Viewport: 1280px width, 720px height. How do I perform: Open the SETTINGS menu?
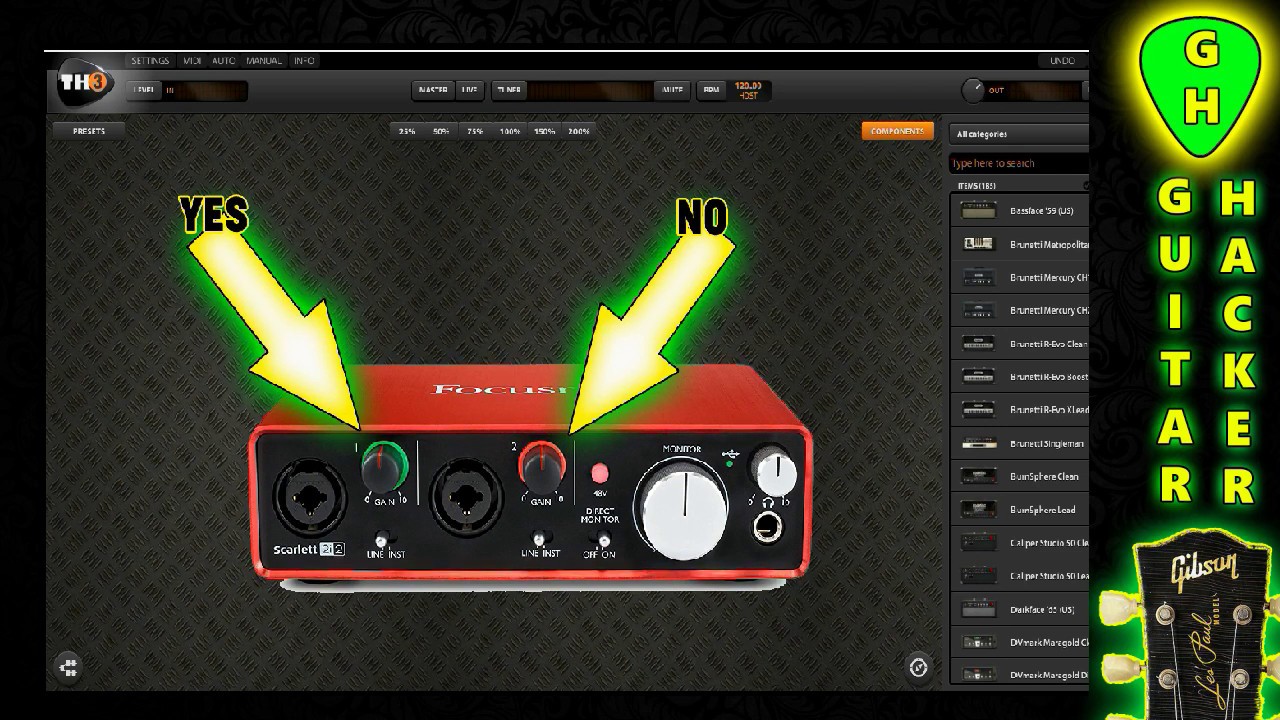coord(150,61)
